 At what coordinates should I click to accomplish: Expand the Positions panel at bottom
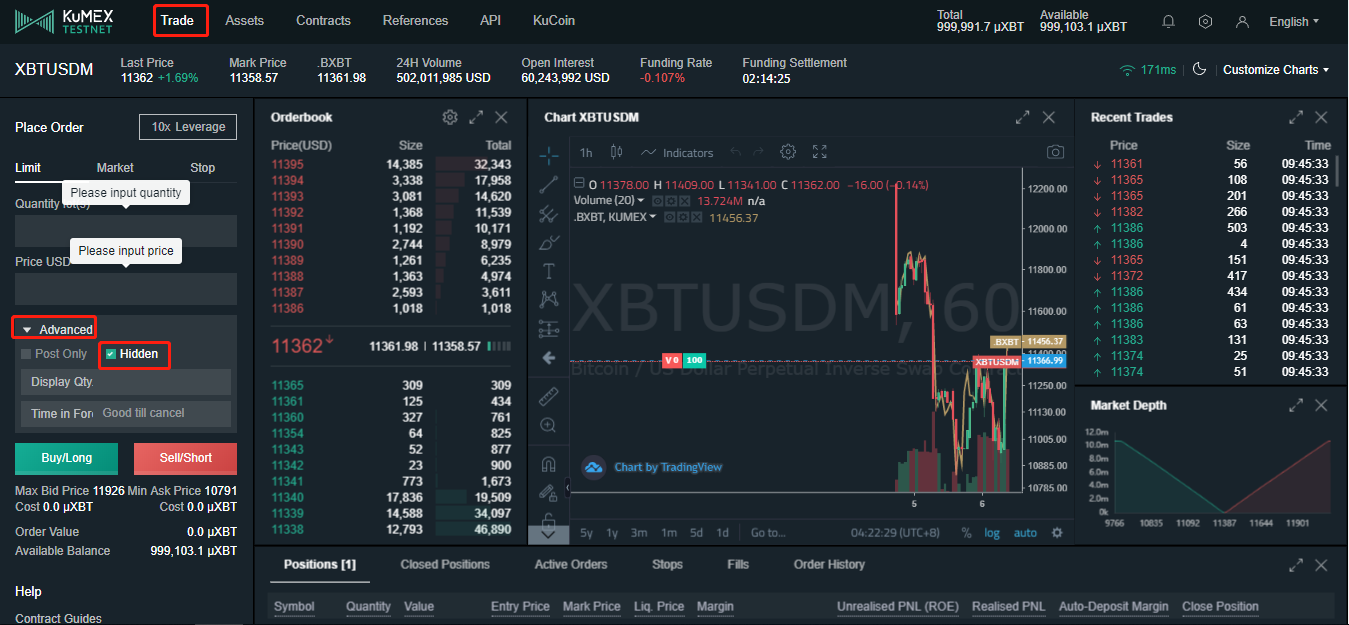coord(1296,565)
